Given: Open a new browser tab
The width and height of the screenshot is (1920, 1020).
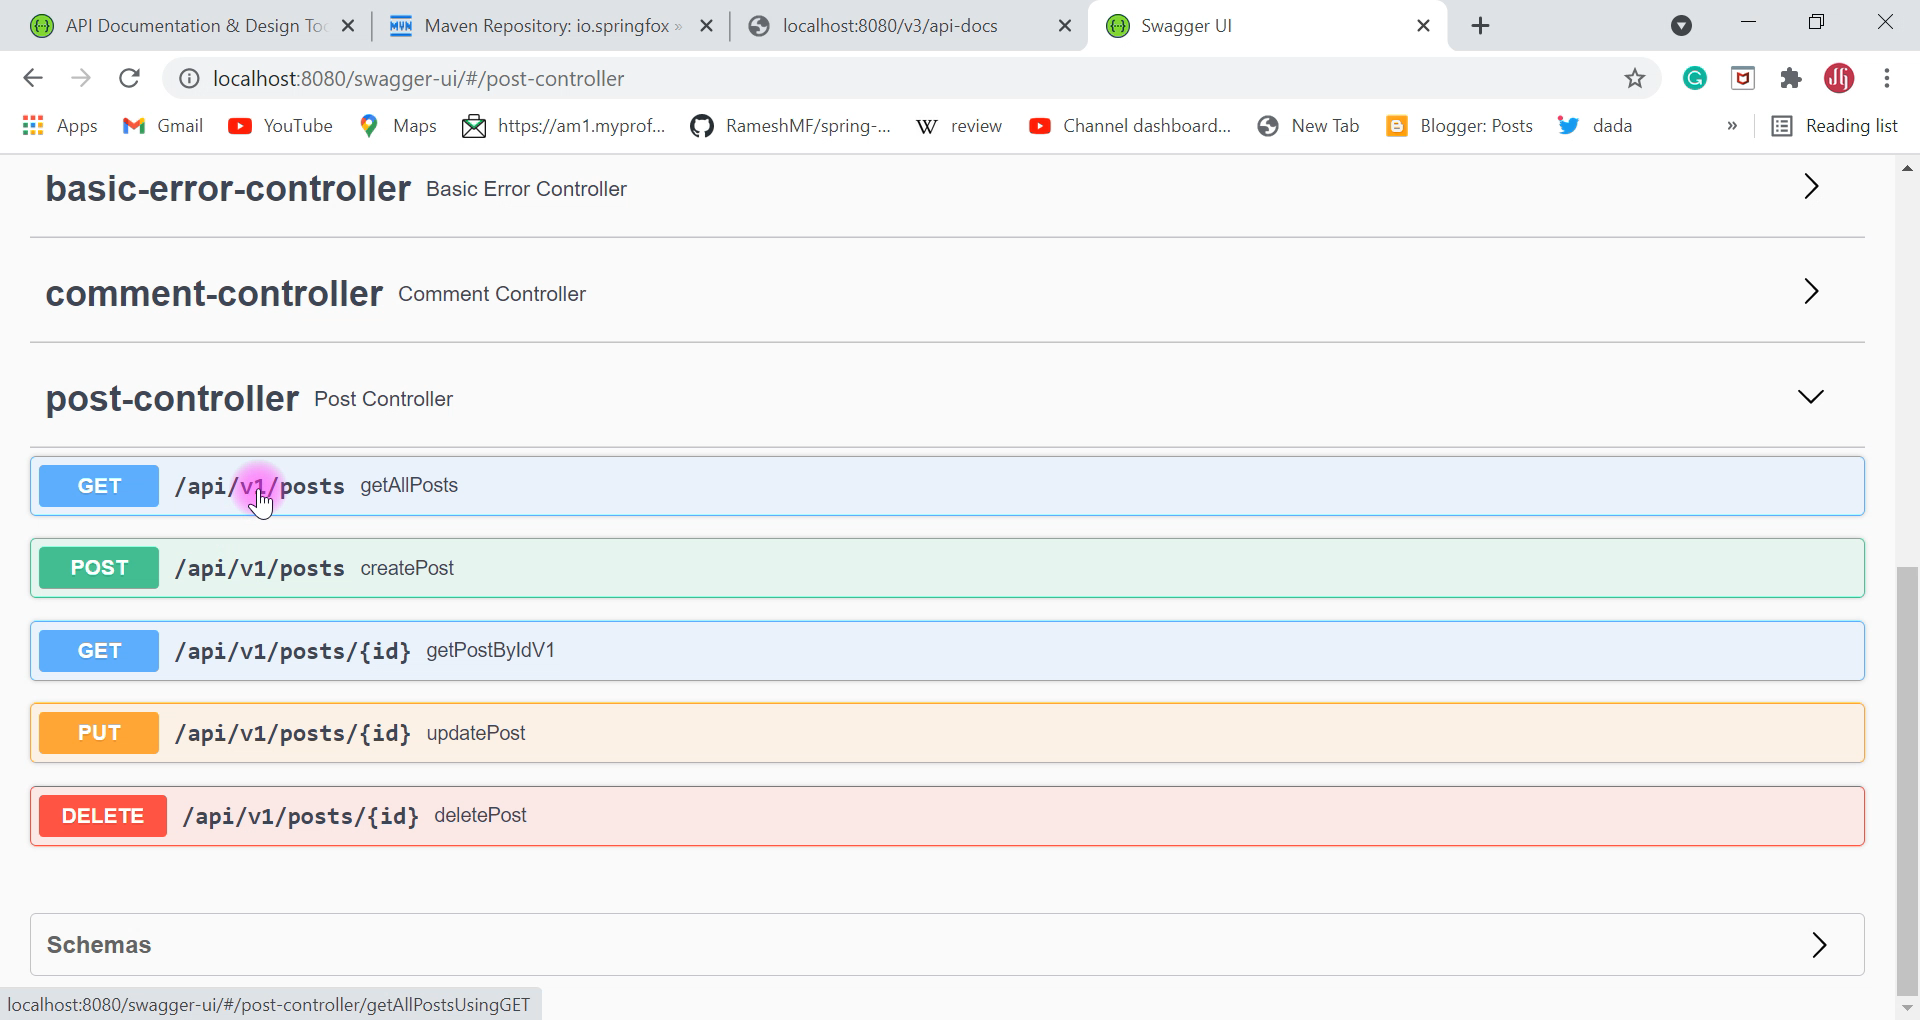Looking at the screenshot, I should (1481, 26).
